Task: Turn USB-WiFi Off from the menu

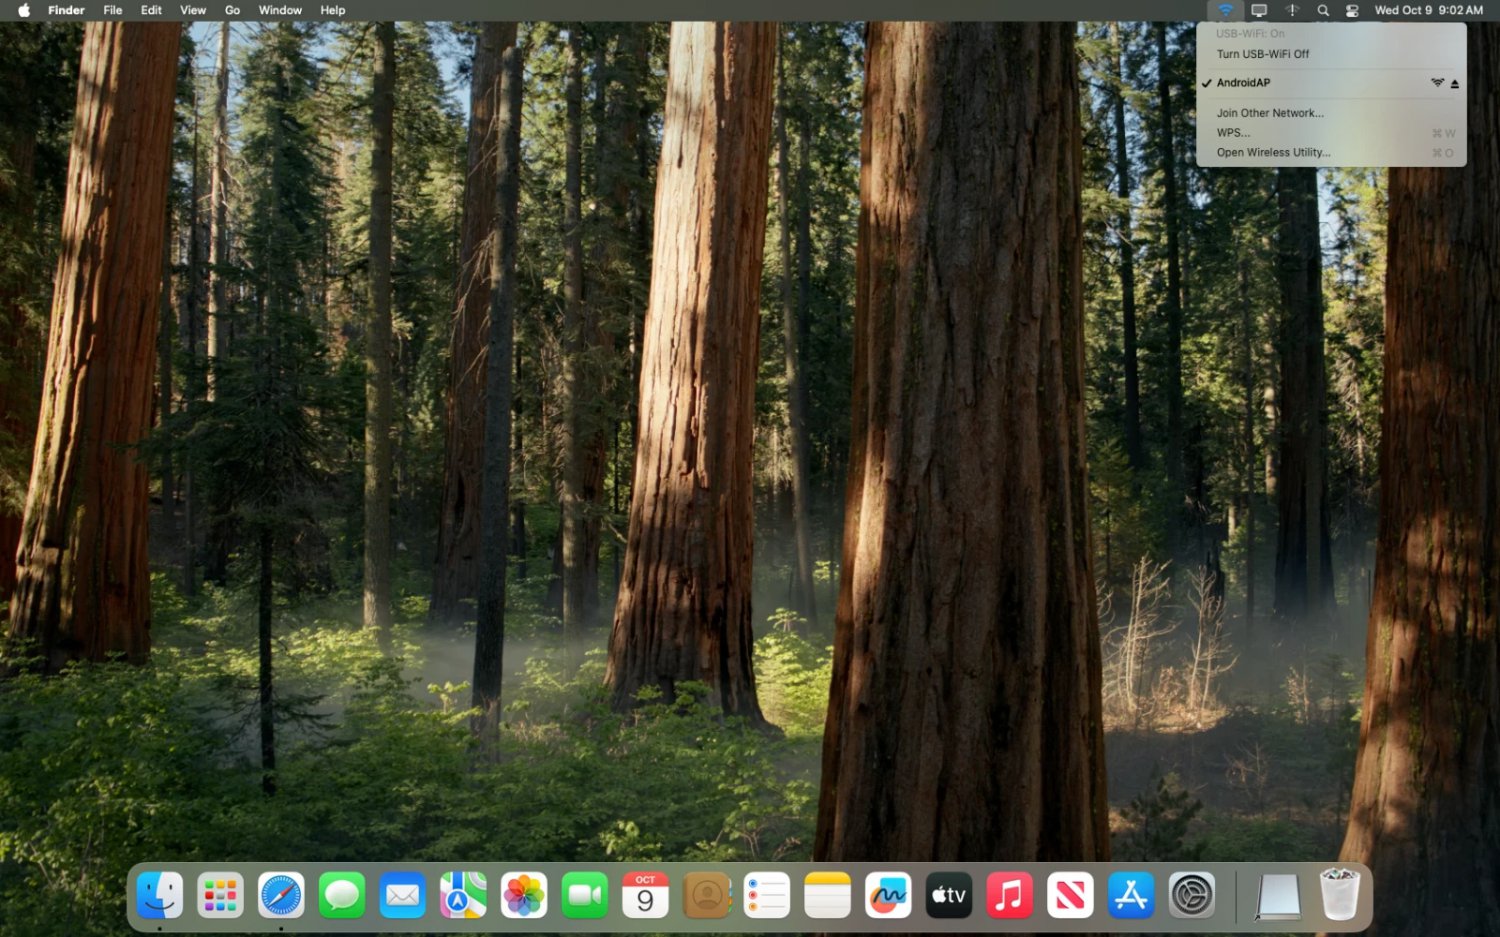Action: tap(1331, 54)
